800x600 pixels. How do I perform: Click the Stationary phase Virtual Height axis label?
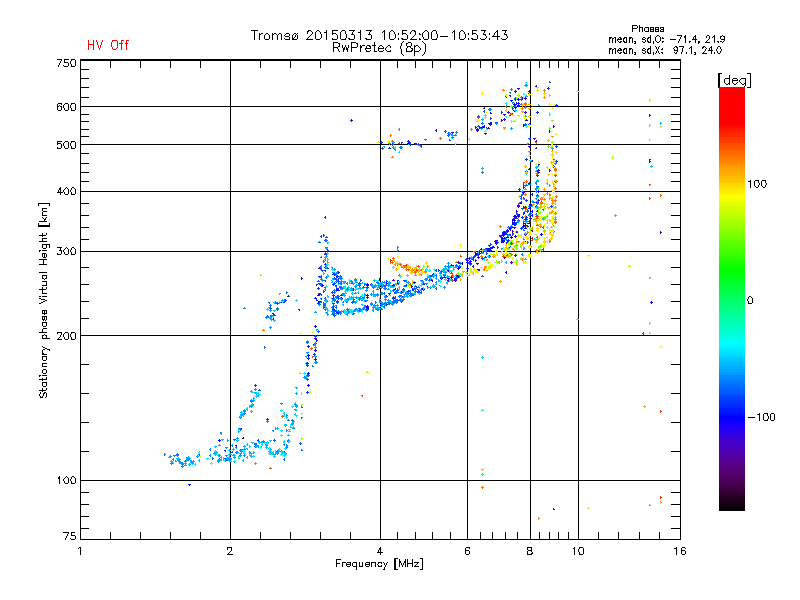click(44, 300)
